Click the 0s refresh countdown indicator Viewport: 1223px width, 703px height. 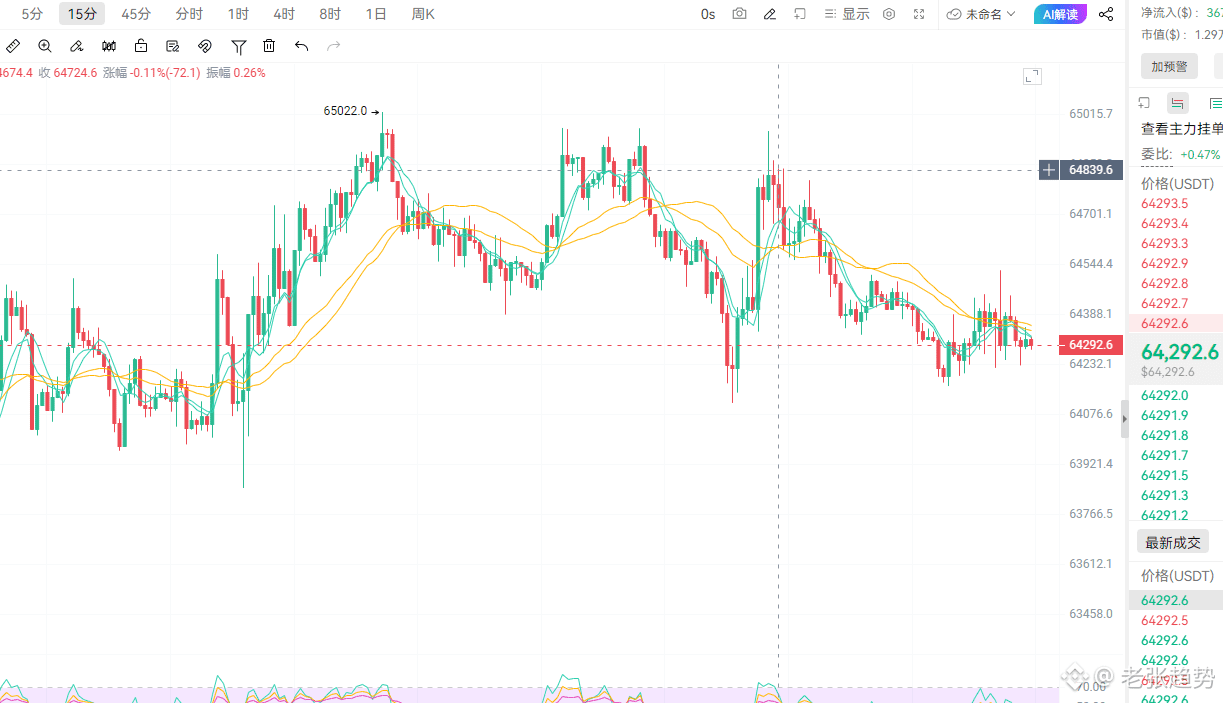coord(708,14)
